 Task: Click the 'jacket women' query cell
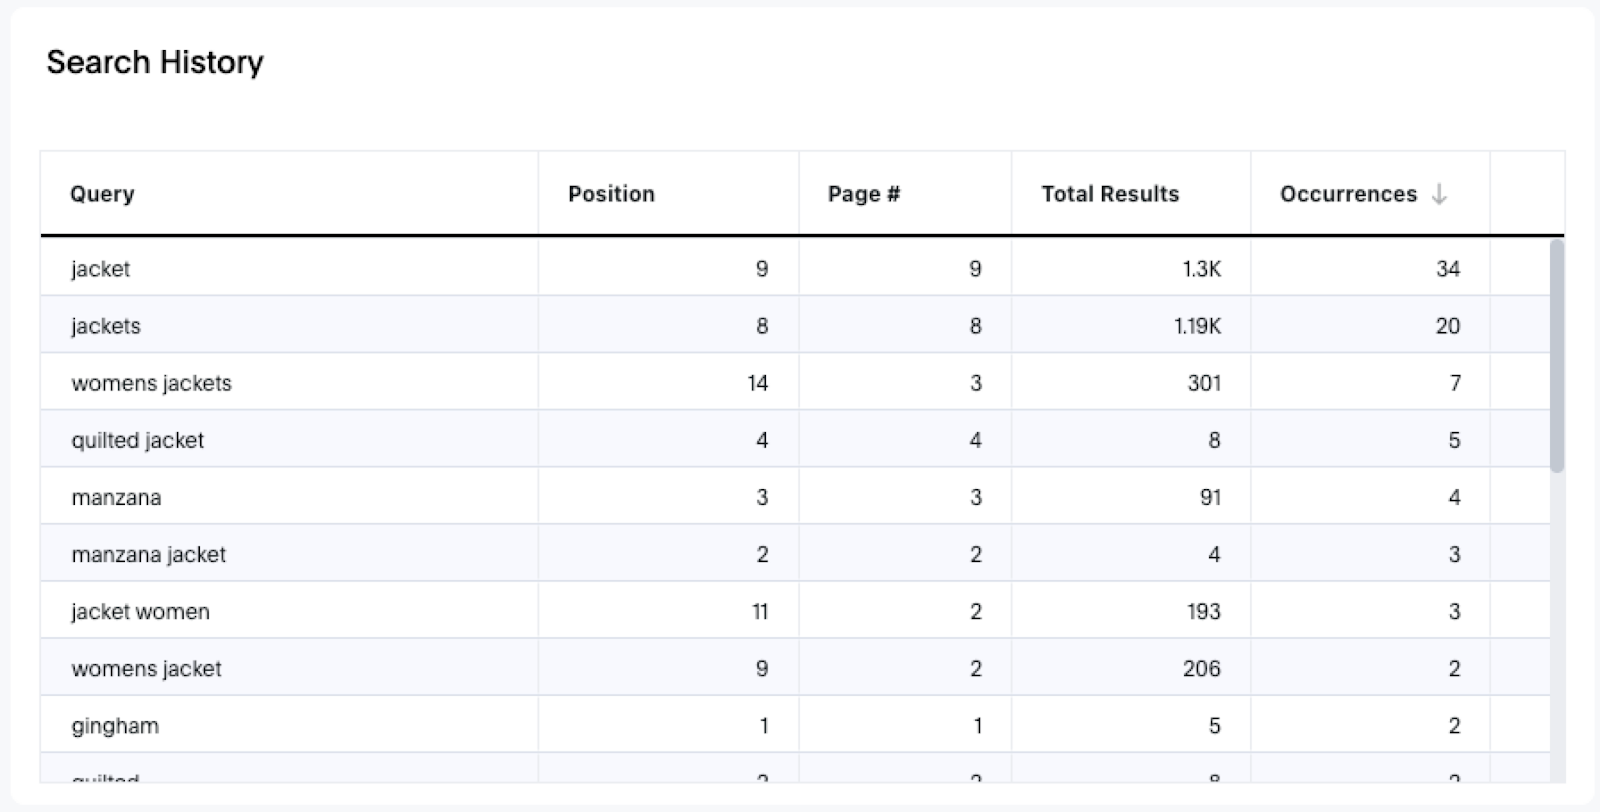(140, 611)
